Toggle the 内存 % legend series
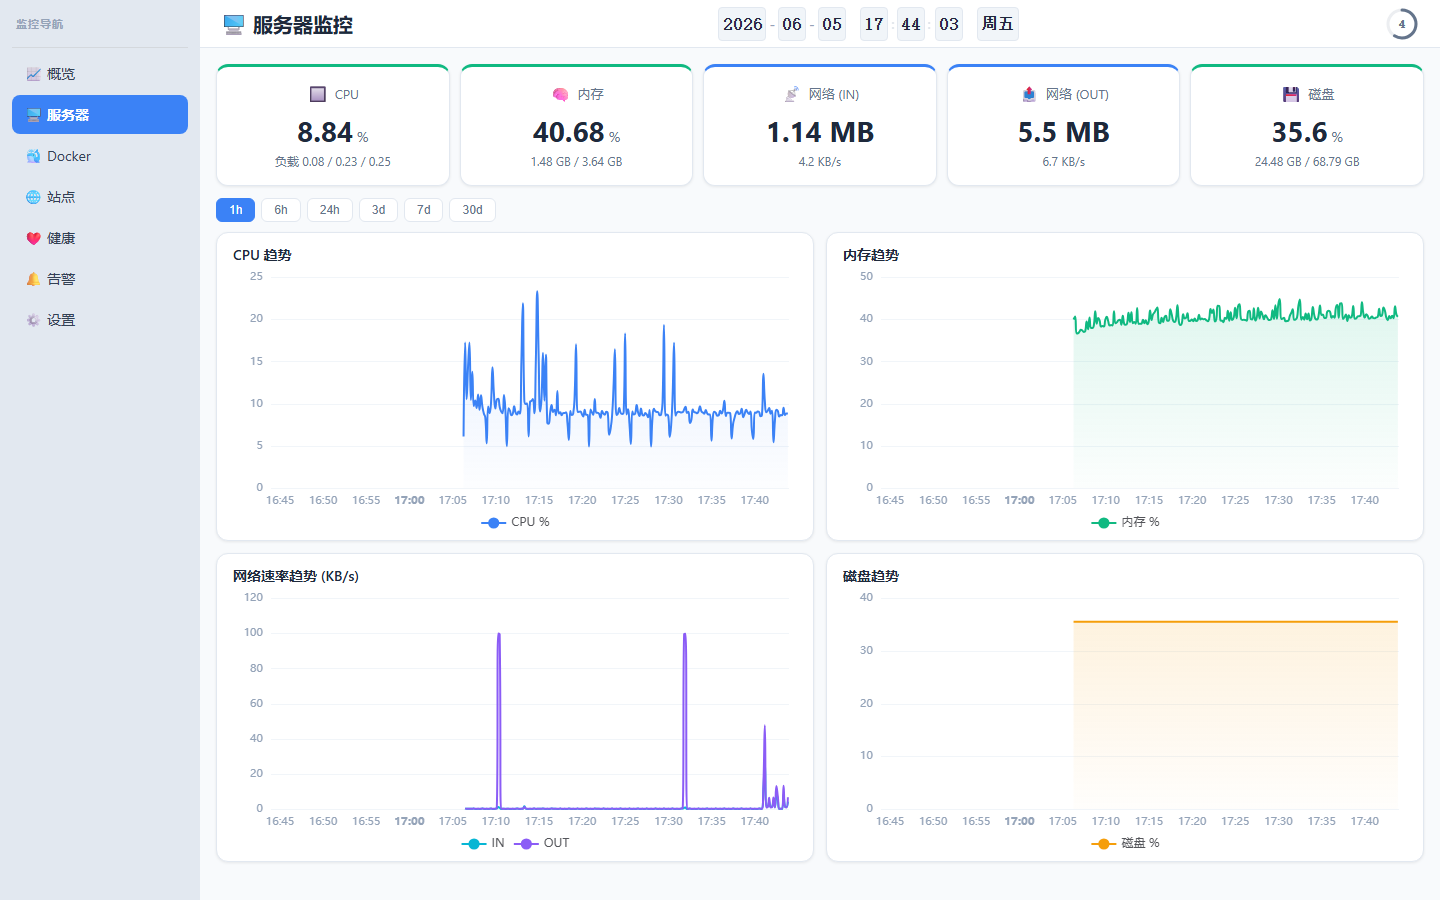The width and height of the screenshot is (1440, 900). (1125, 522)
